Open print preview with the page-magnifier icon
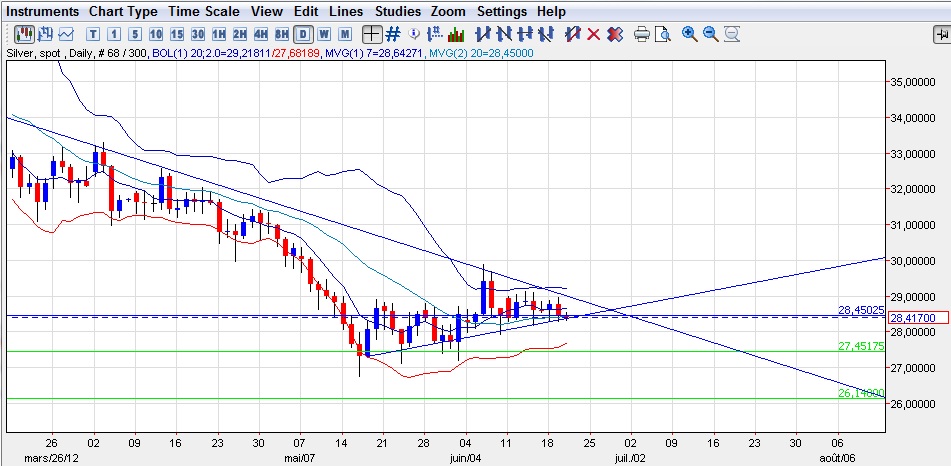Image resolution: width=951 pixels, height=466 pixels. pyautogui.click(x=662, y=34)
